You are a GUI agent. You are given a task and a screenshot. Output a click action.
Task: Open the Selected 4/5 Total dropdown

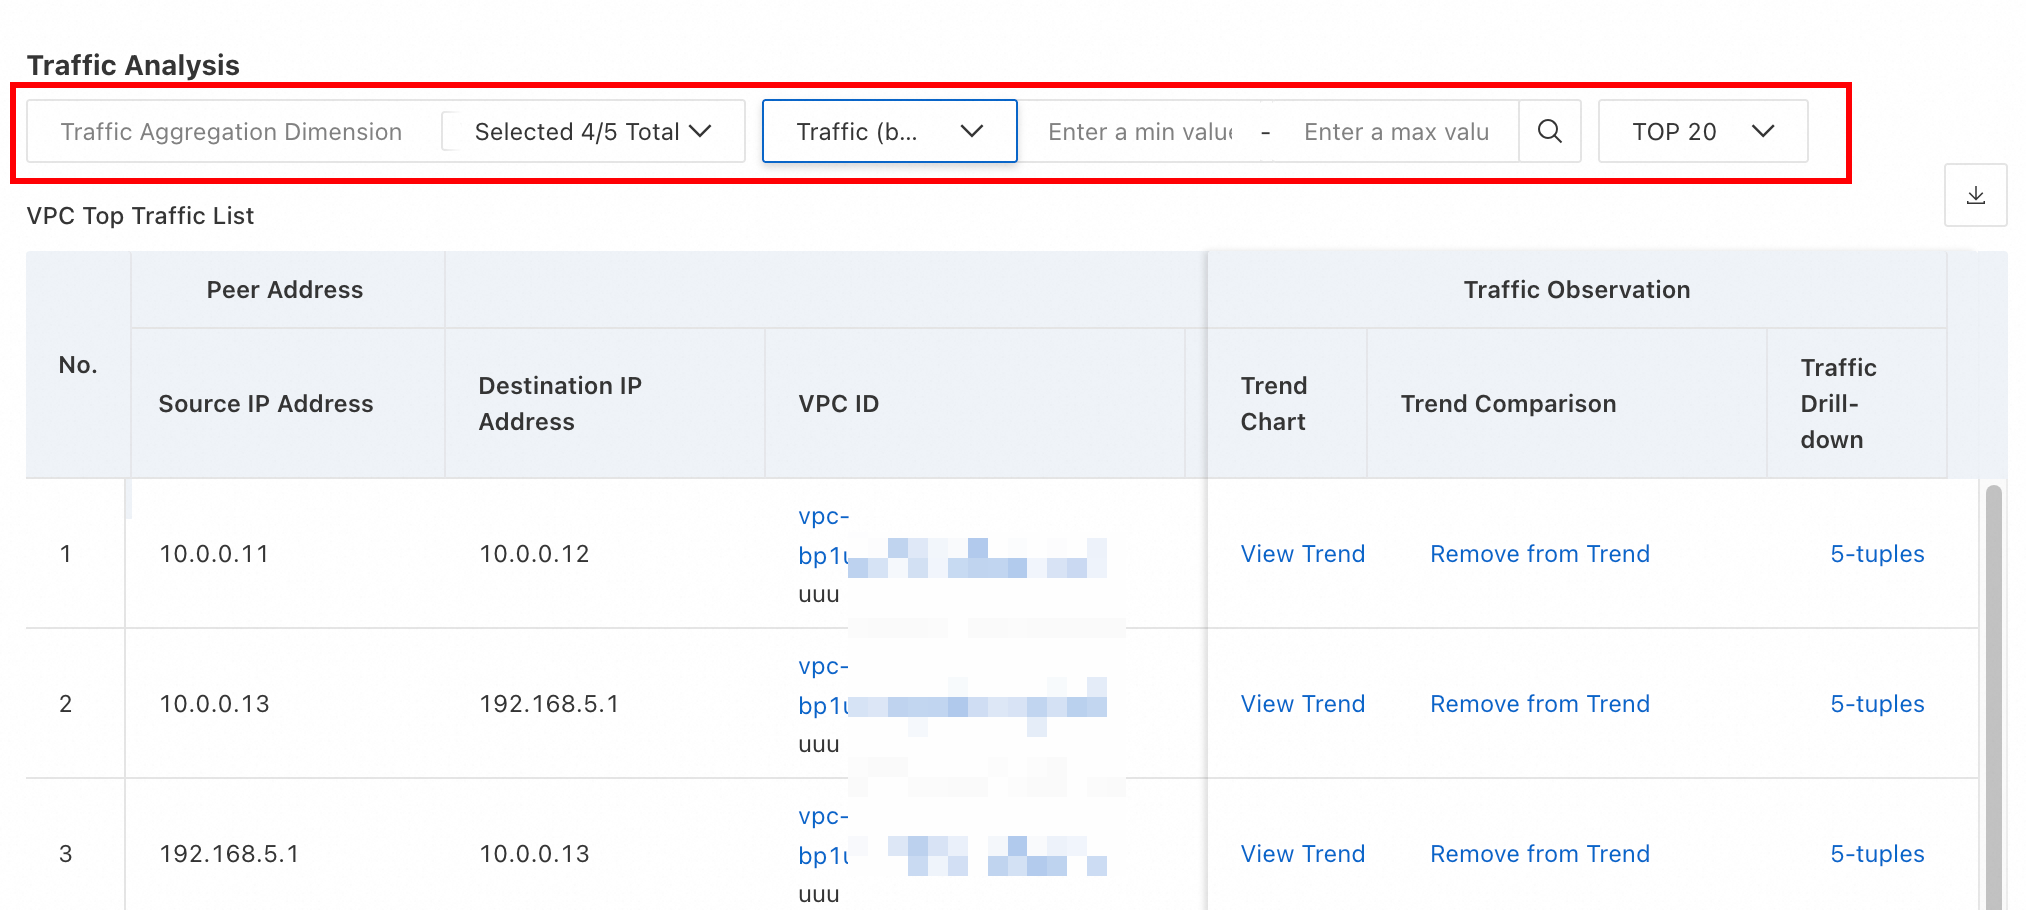[592, 131]
